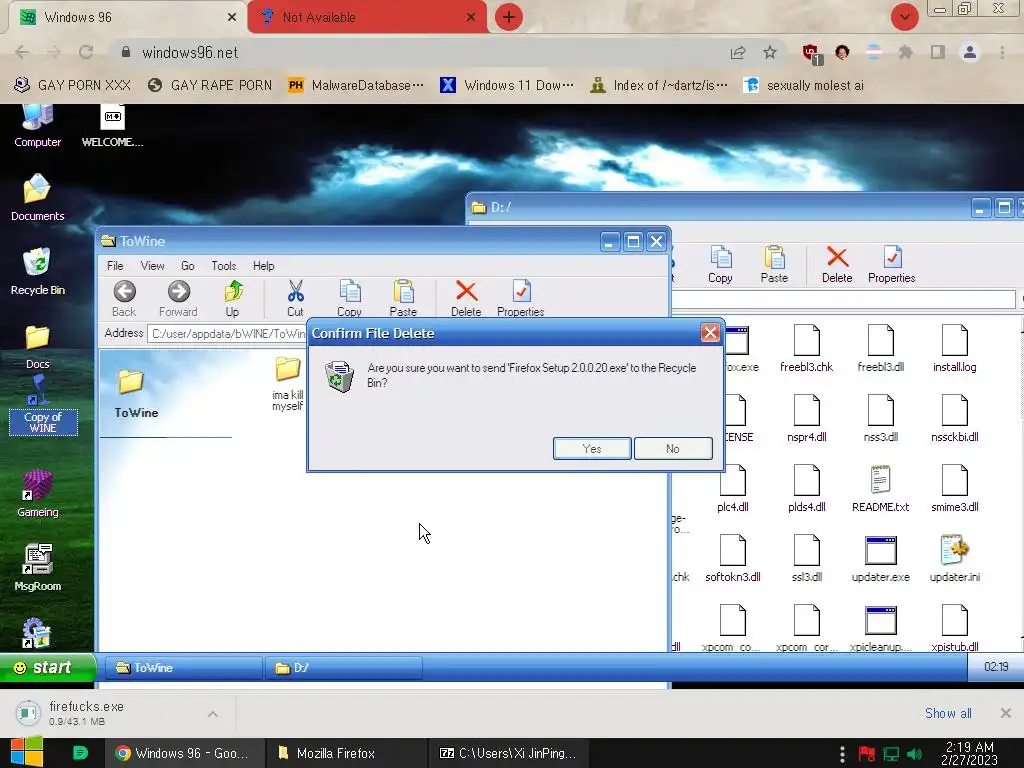
Task: Expand download item options chevron
Action: point(213,714)
